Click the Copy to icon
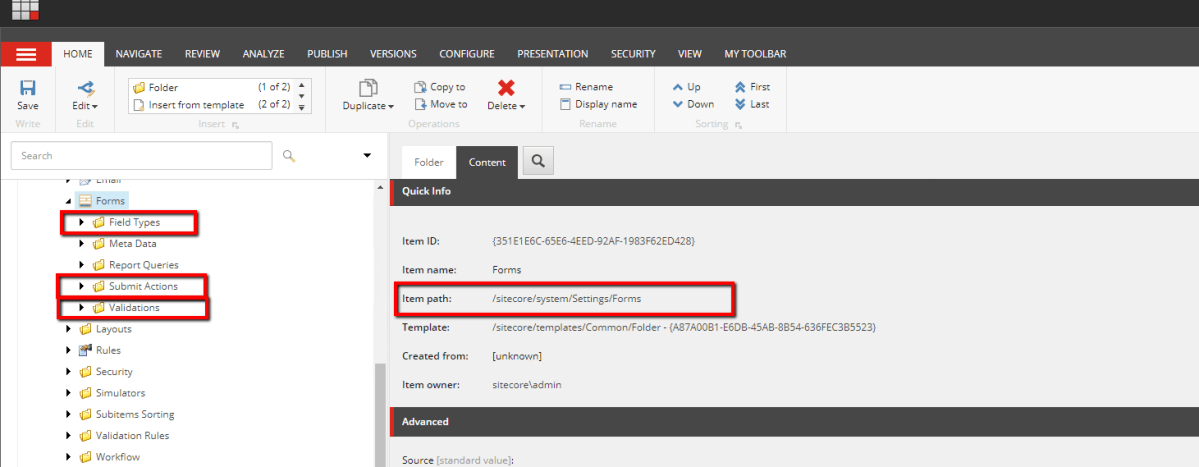The height and width of the screenshot is (467, 1199). (x=421, y=87)
